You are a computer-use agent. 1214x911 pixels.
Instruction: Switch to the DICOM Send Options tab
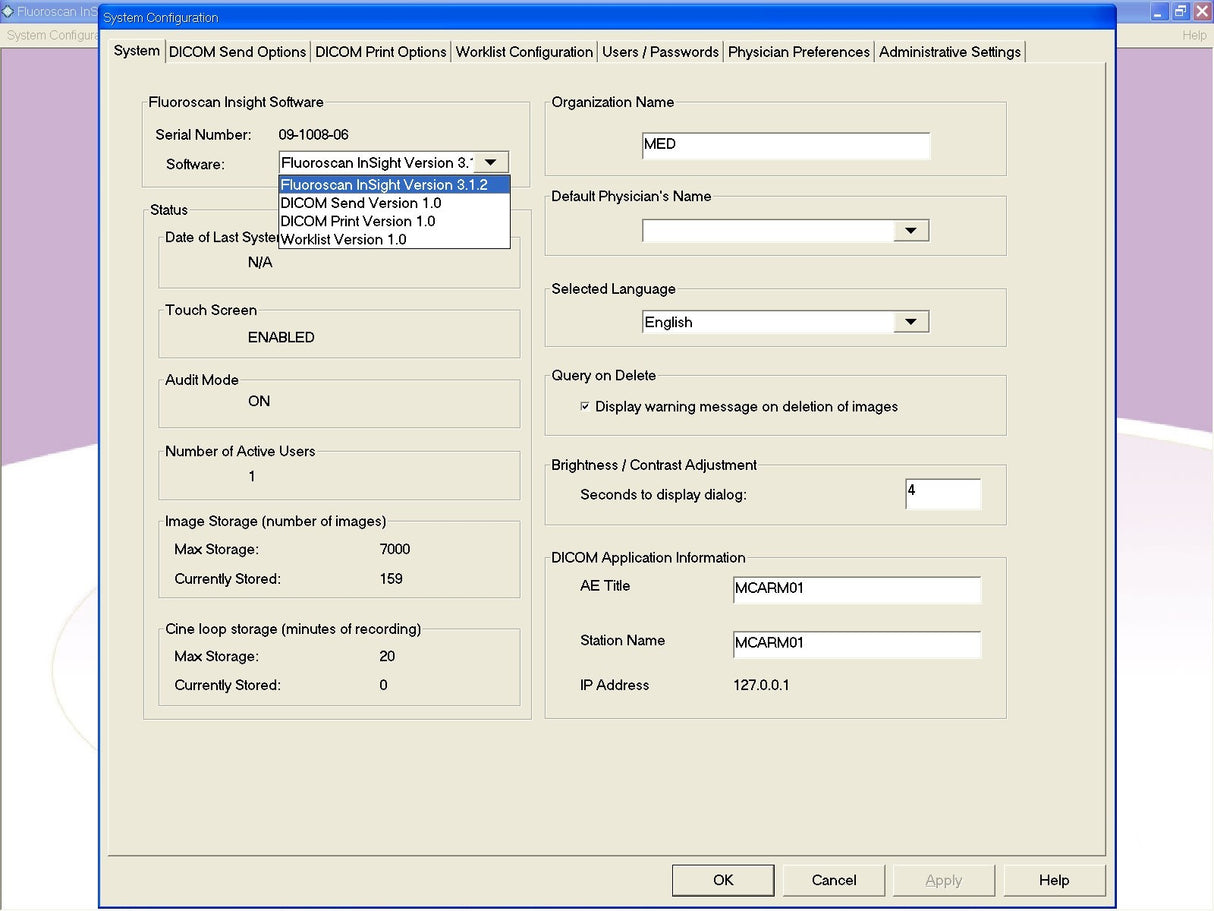[x=237, y=51]
